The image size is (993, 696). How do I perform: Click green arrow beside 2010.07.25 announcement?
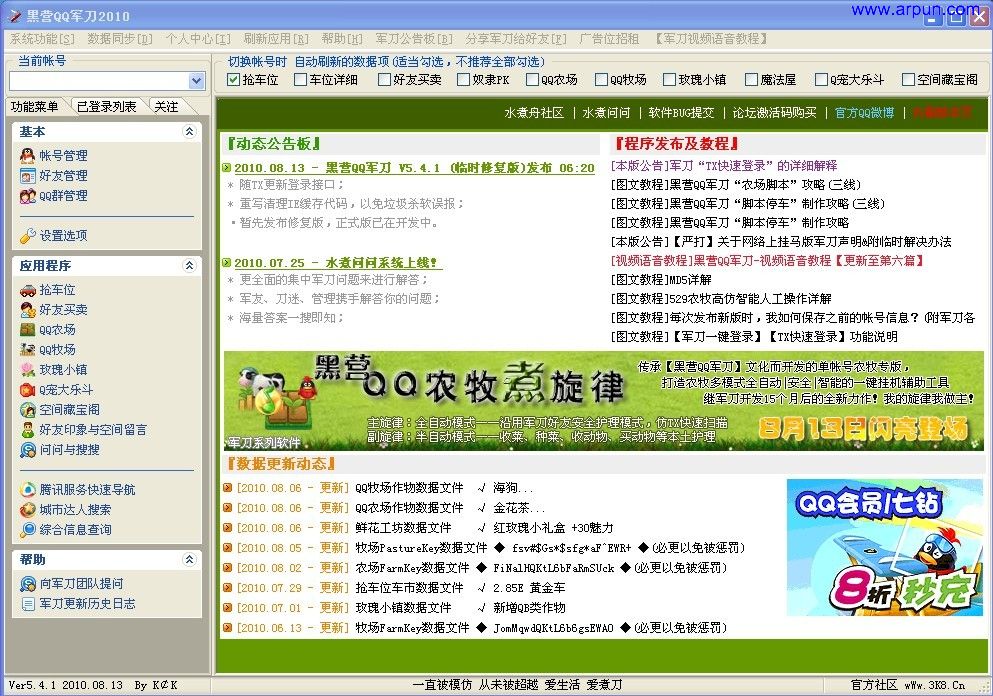point(227,262)
